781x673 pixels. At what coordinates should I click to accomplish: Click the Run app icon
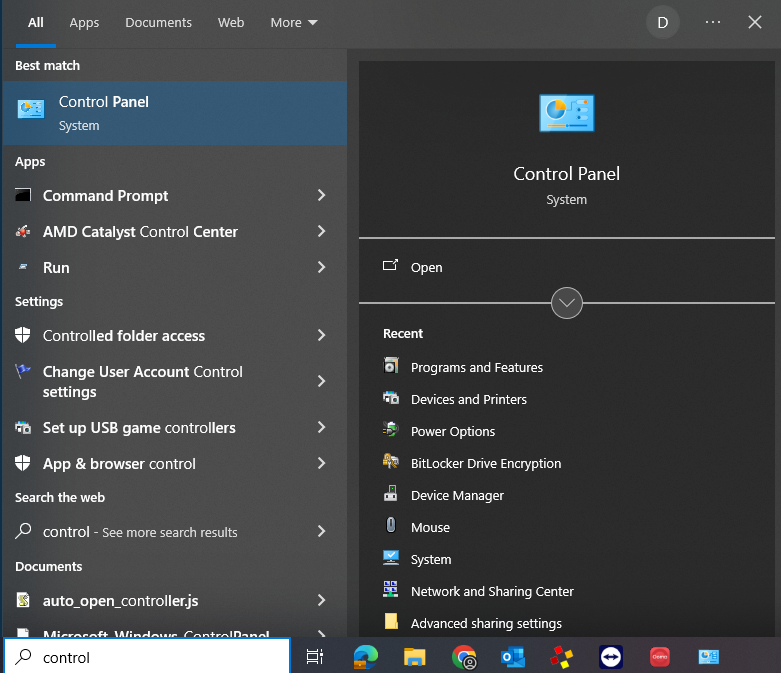click(x=23, y=267)
